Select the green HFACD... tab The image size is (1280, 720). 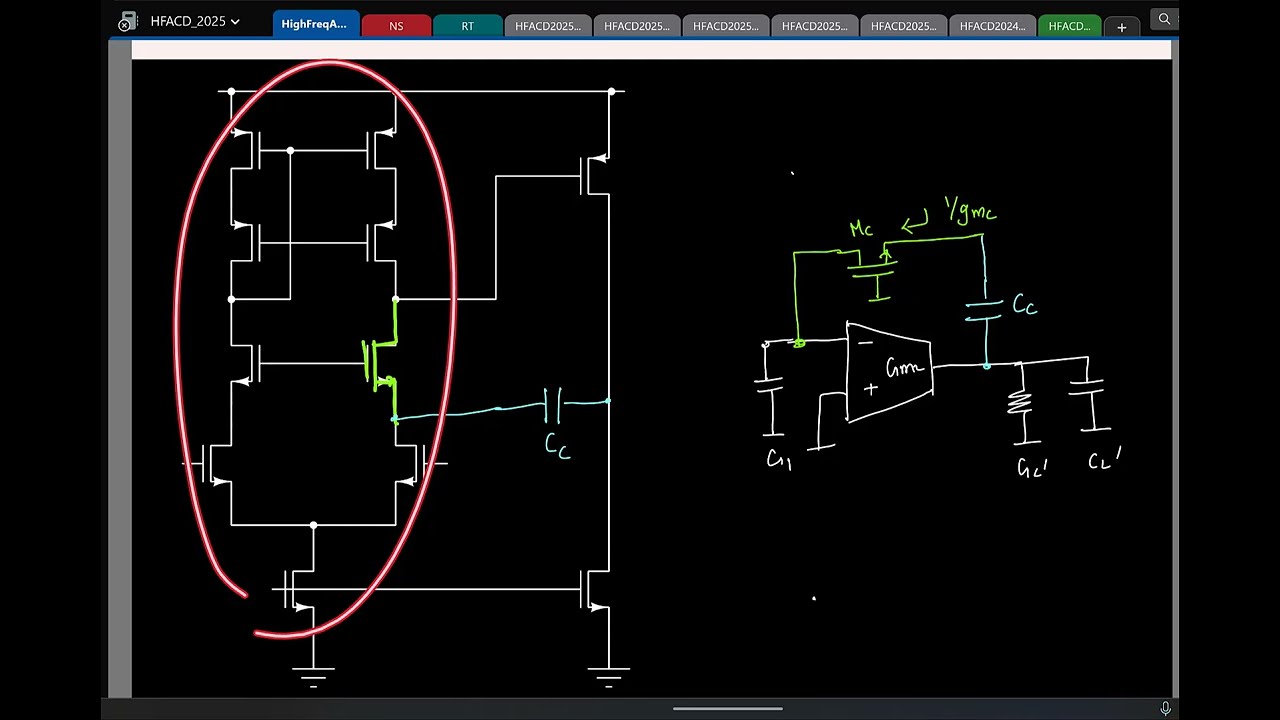pyautogui.click(x=1069, y=26)
